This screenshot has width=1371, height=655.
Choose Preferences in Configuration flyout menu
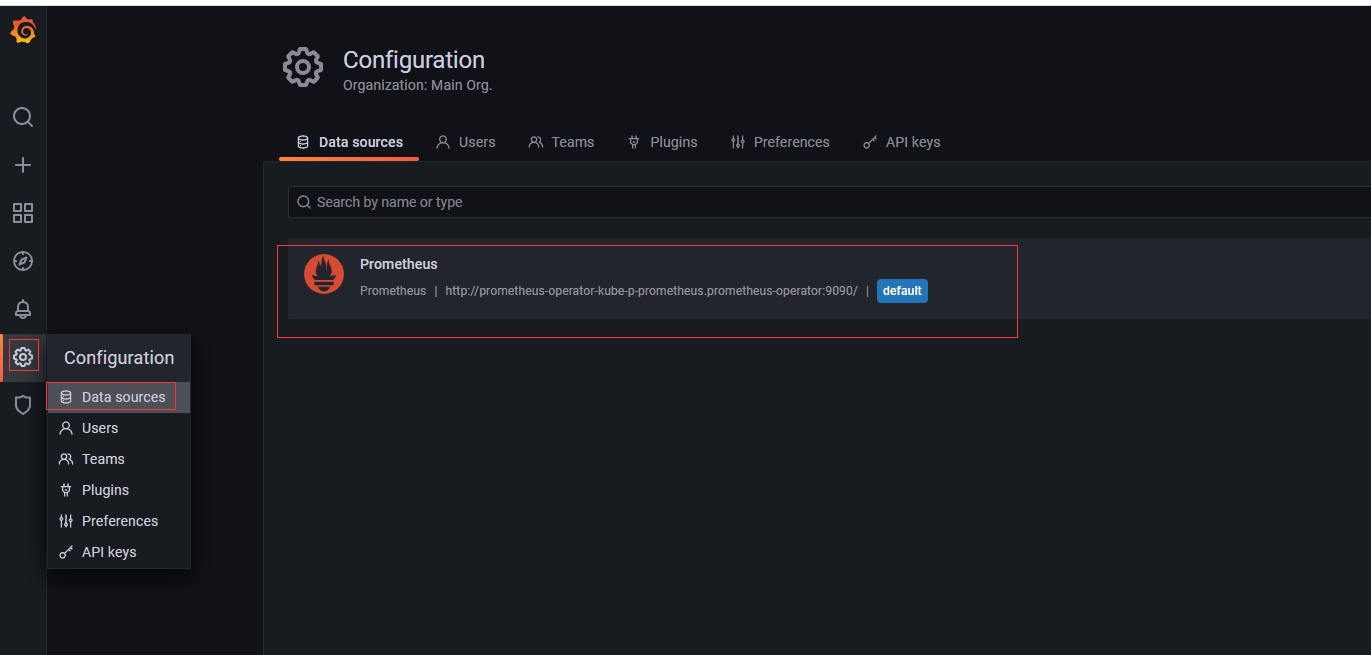[x=118, y=521]
